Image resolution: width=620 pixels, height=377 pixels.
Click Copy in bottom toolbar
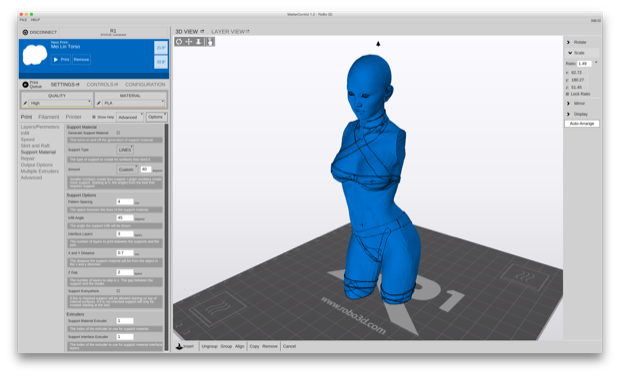point(254,346)
